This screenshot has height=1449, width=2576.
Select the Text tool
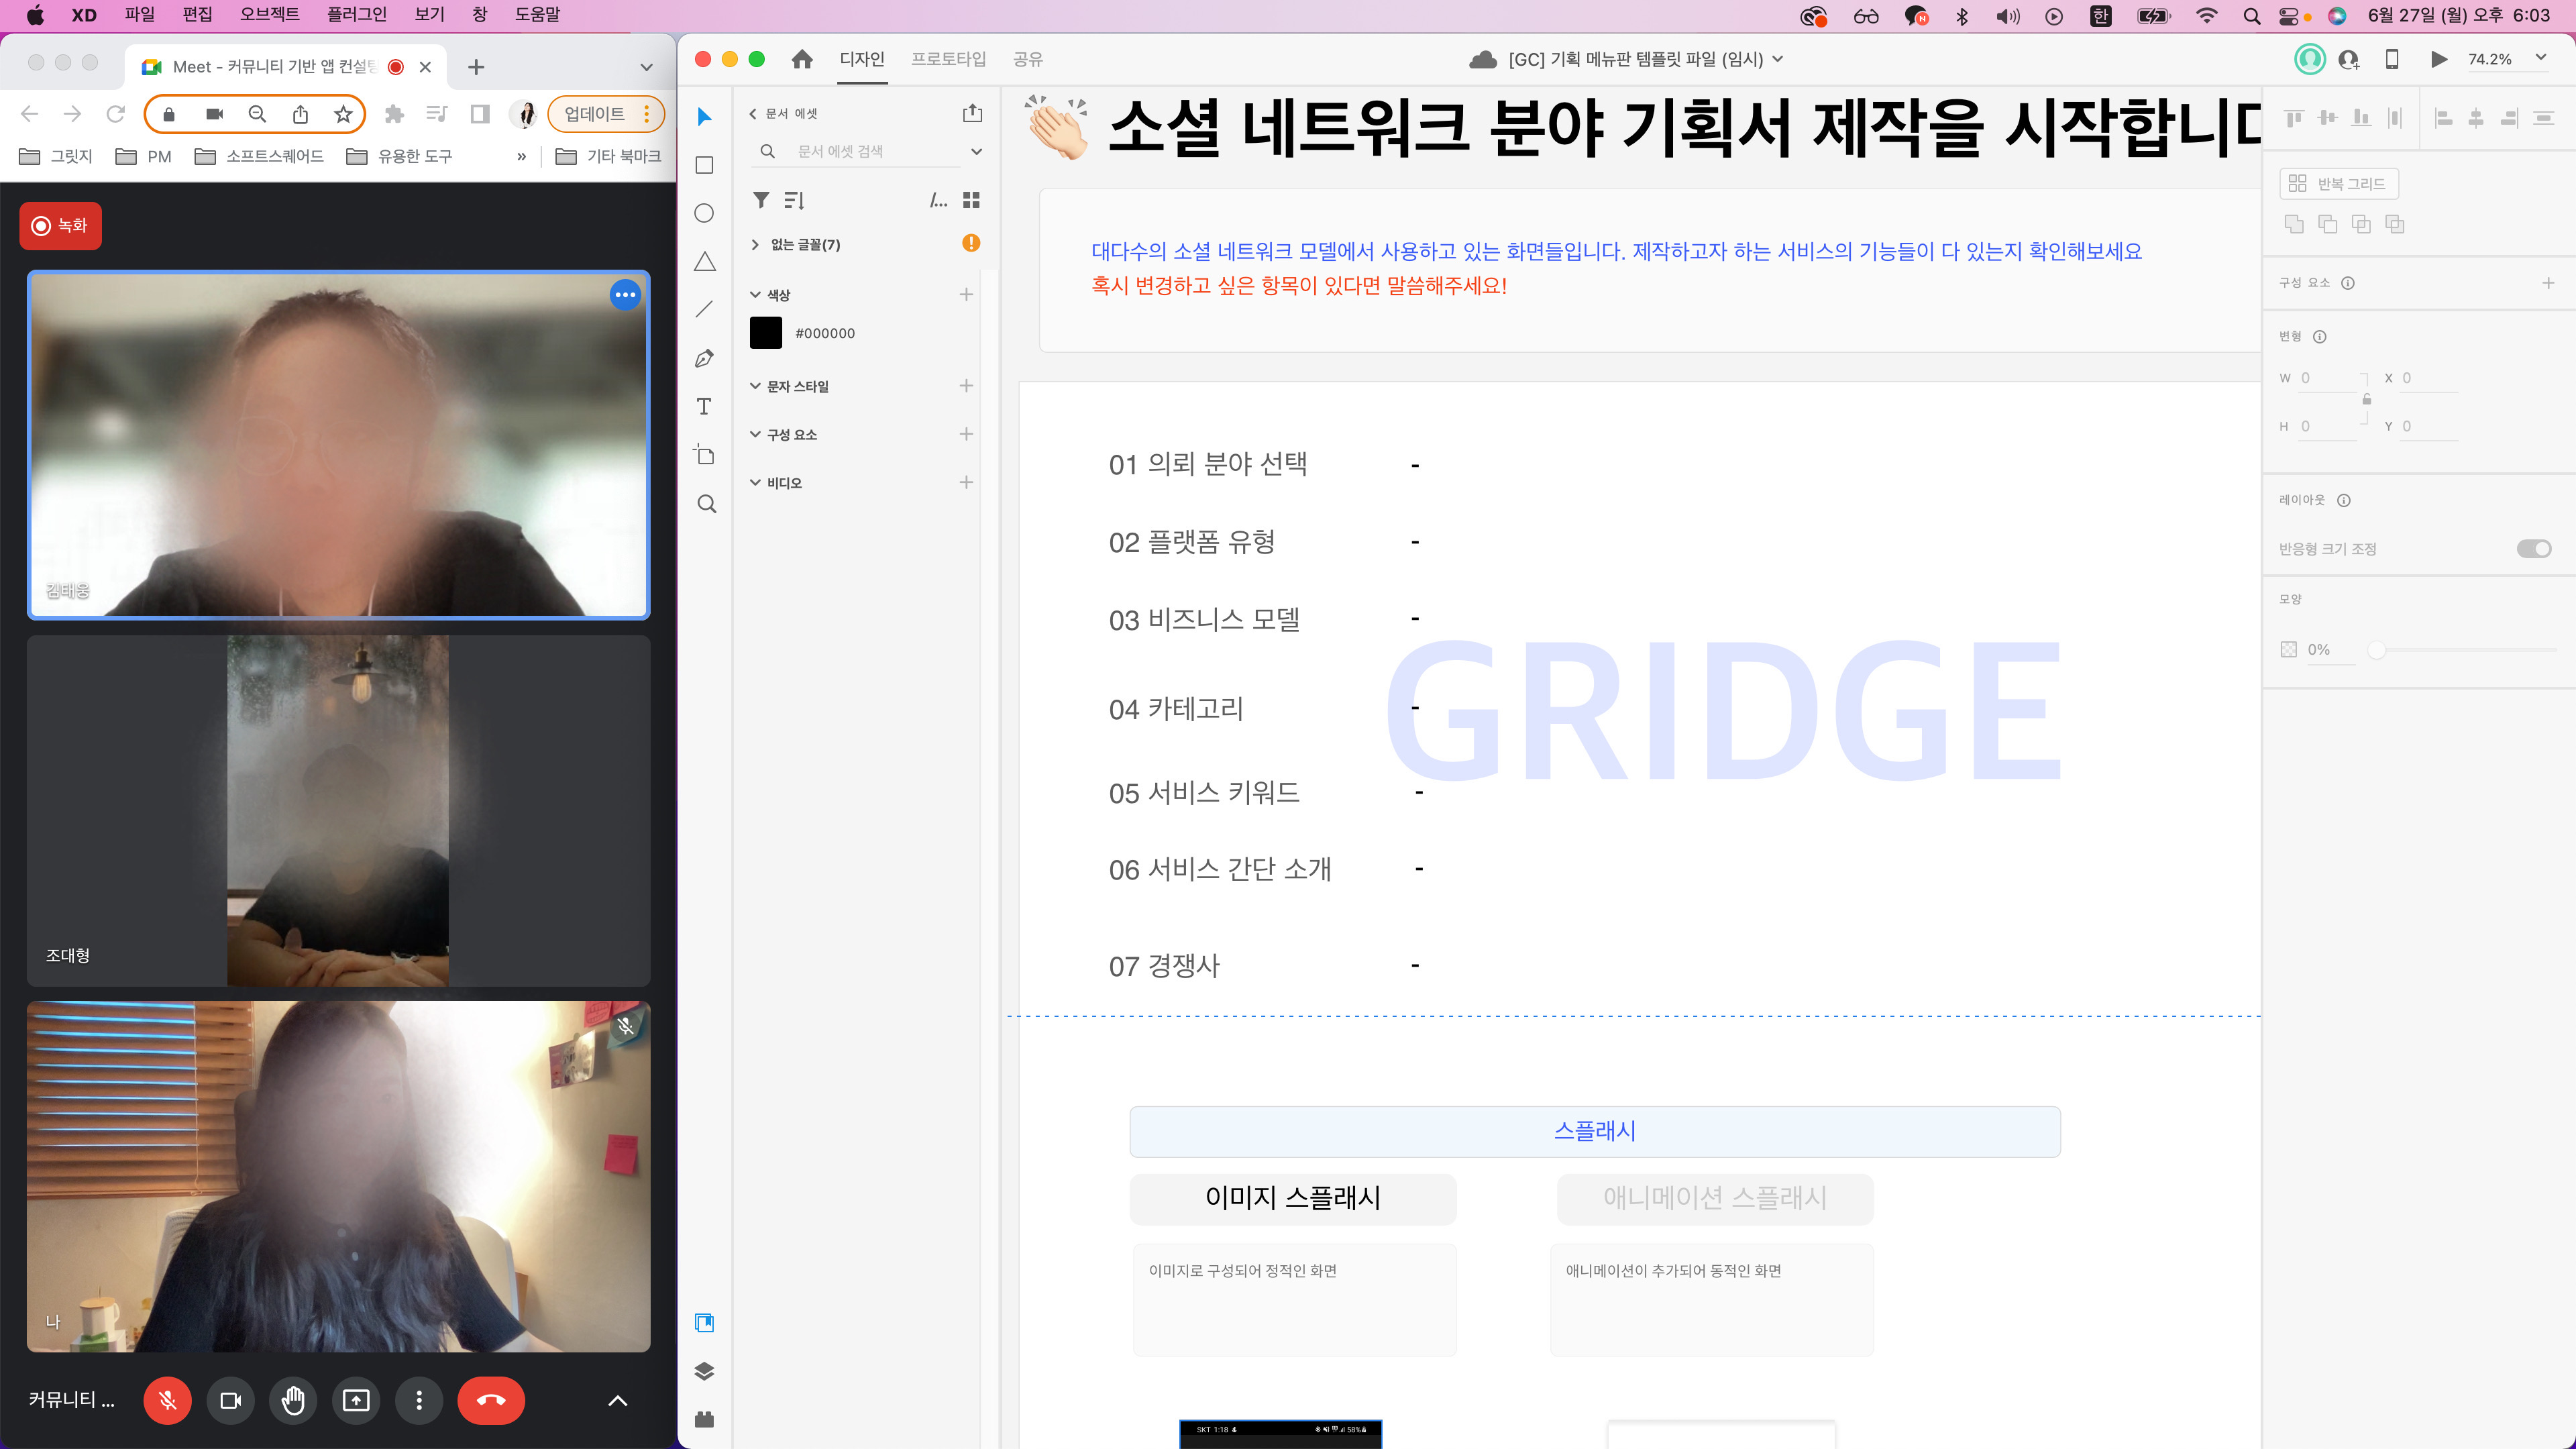click(704, 406)
